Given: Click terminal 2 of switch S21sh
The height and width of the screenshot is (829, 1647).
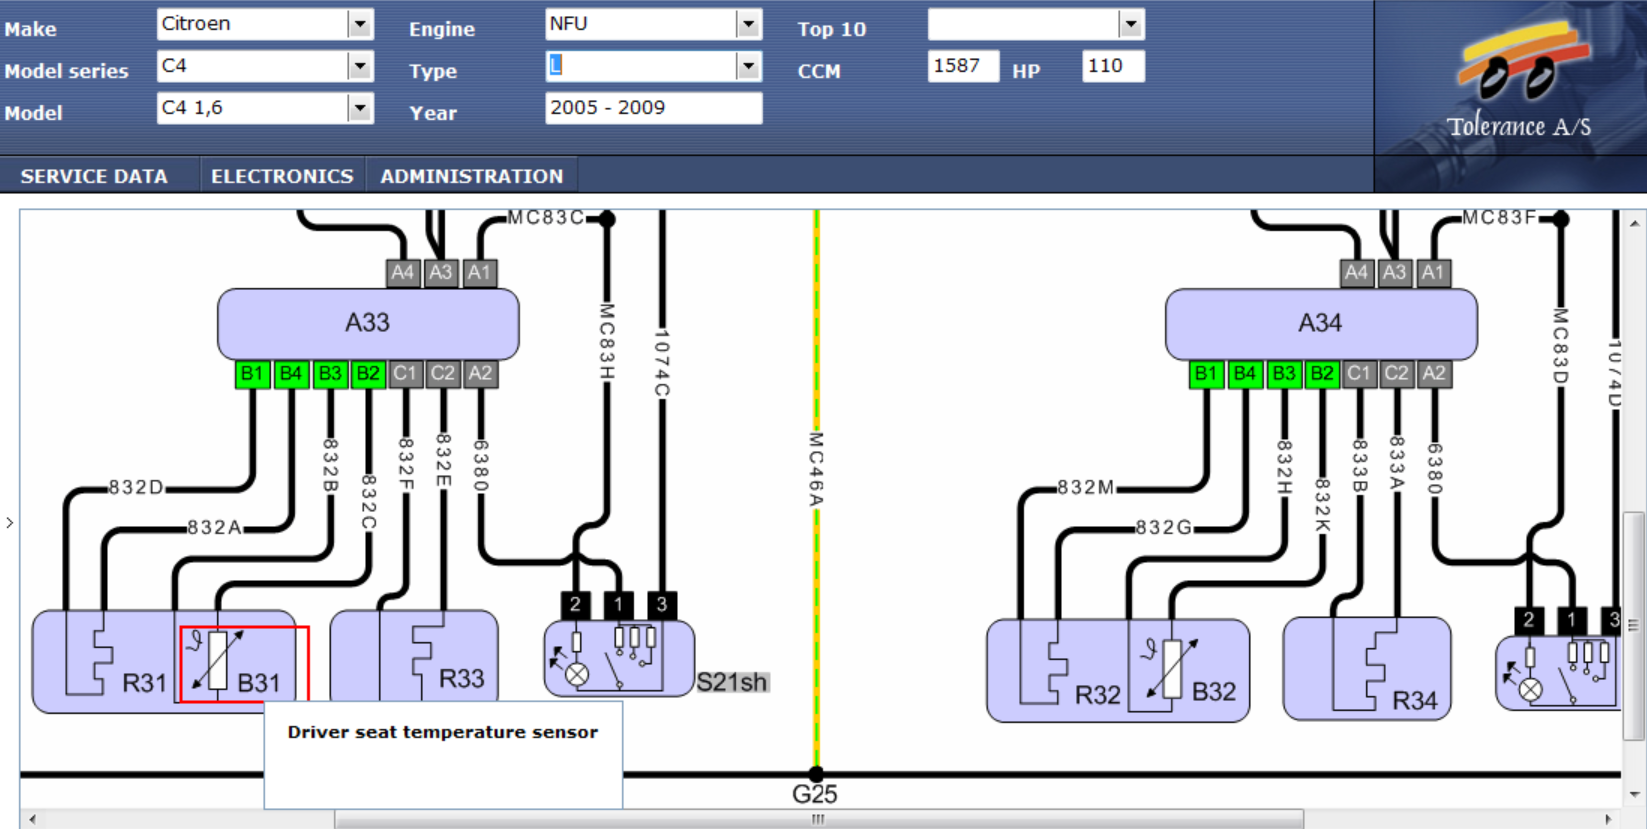Looking at the screenshot, I should tap(575, 604).
